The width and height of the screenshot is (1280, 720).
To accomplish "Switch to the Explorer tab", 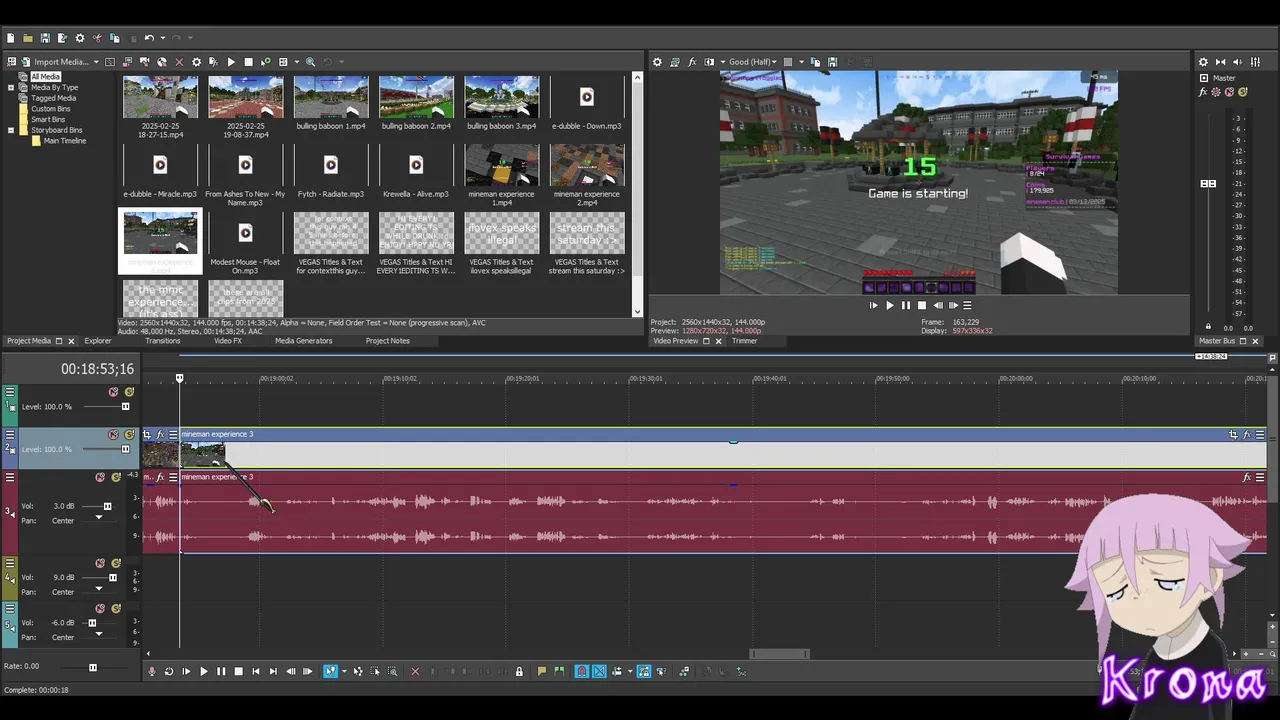I will (x=98, y=341).
